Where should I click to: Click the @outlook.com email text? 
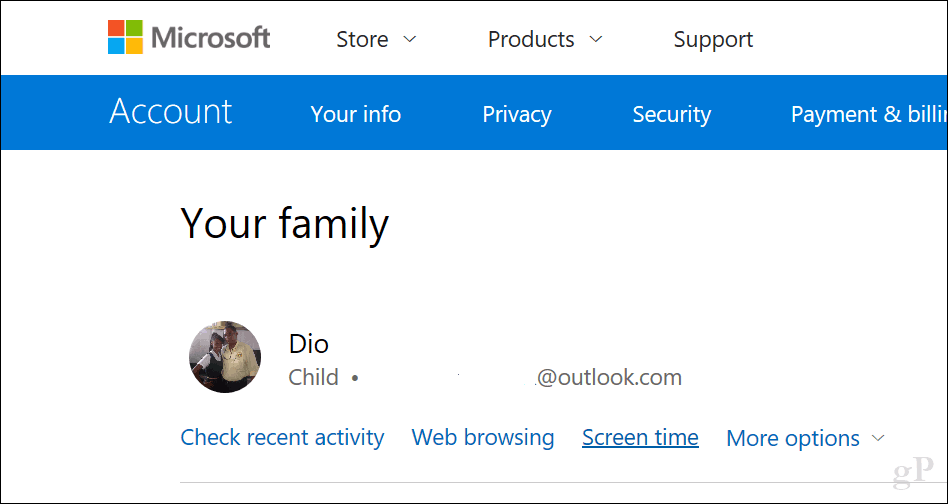click(x=609, y=378)
